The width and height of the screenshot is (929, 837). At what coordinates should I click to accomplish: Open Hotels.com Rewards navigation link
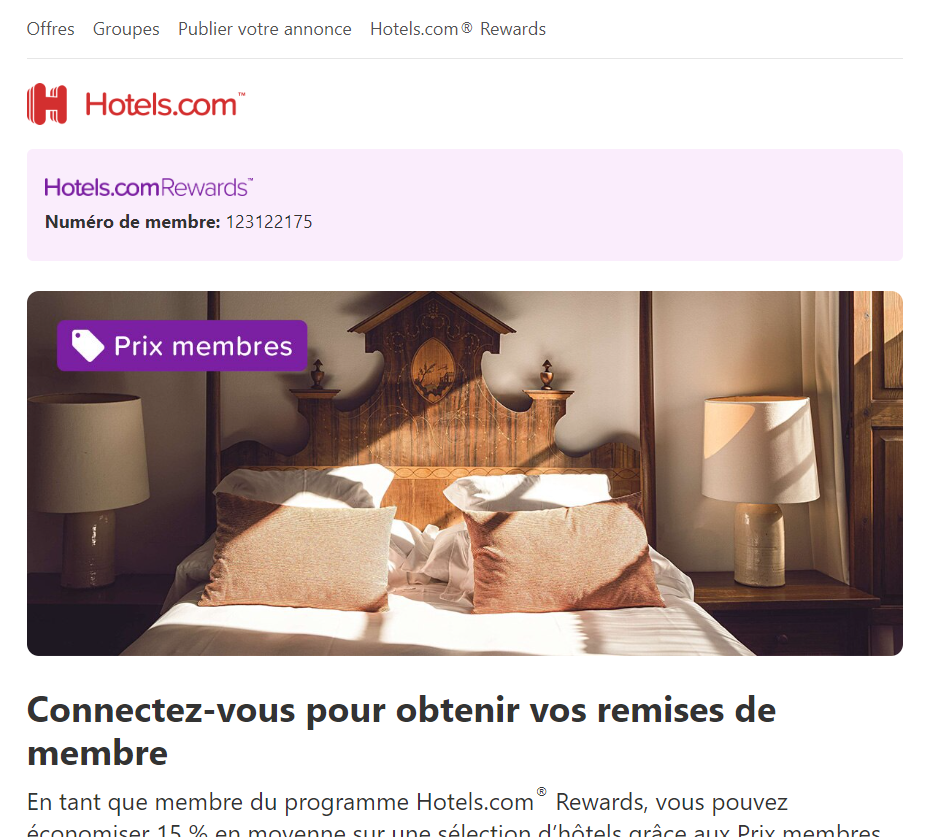coord(458,29)
